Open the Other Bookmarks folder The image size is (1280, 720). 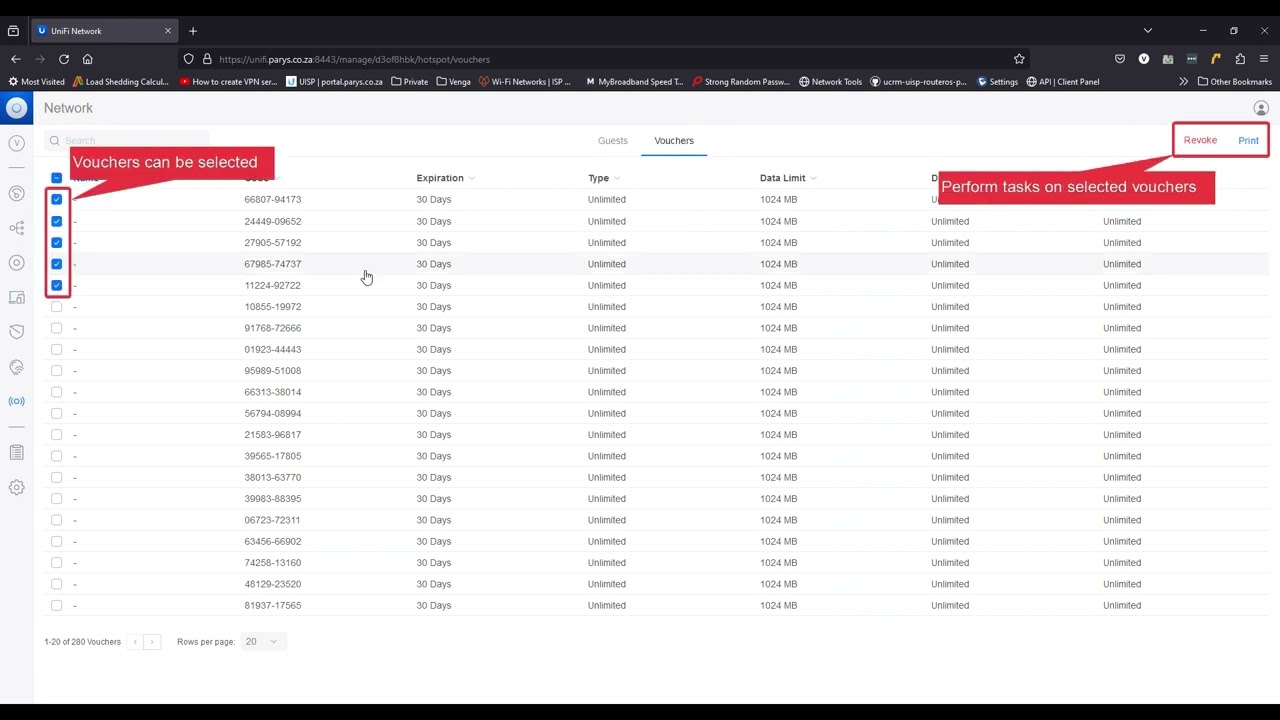point(1234,82)
